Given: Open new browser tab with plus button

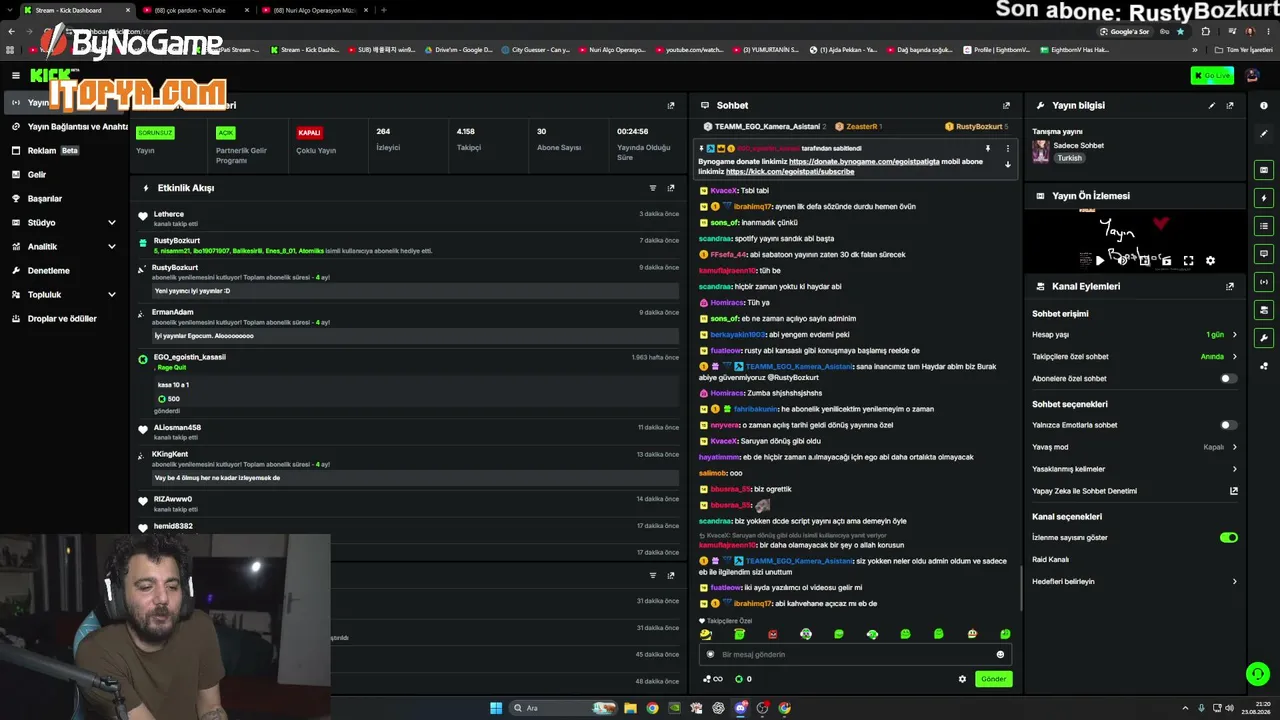Looking at the screenshot, I should [384, 10].
